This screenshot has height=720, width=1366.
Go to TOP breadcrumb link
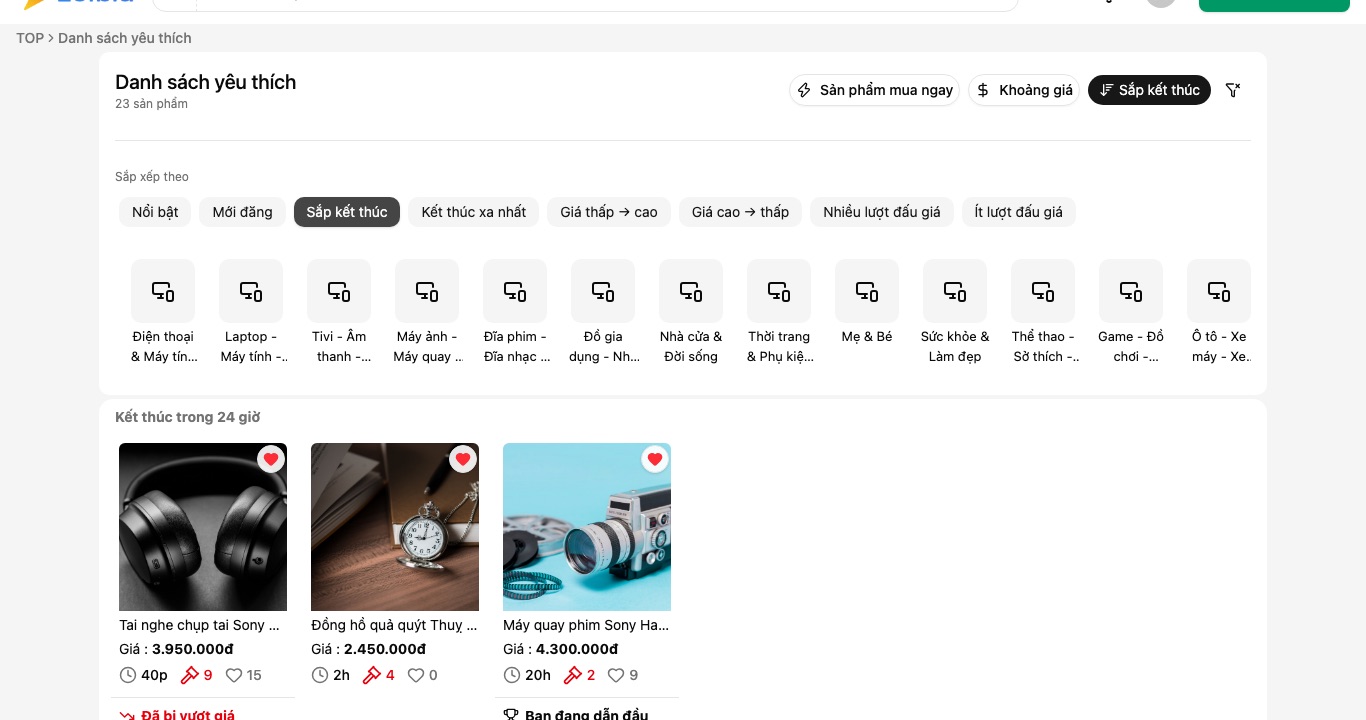coord(30,38)
